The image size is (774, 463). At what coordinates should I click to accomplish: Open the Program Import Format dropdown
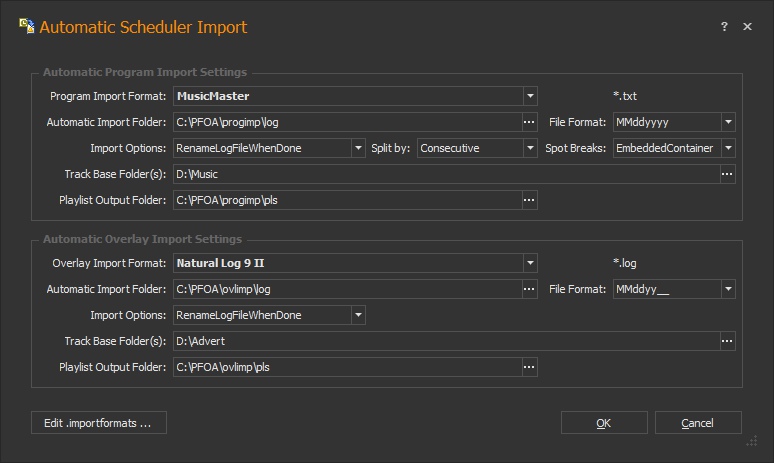[530, 96]
